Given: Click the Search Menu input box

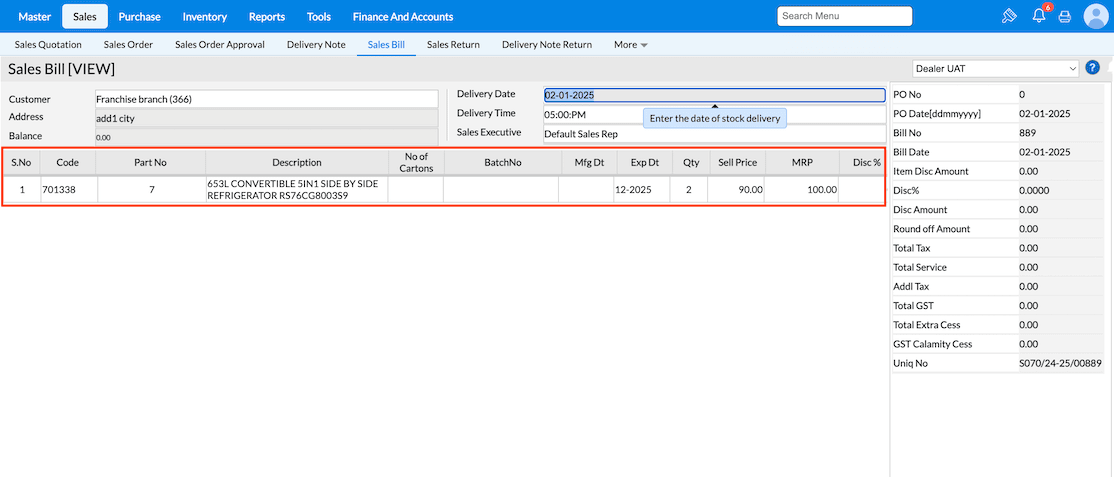Looking at the screenshot, I should [x=844, y=16].
